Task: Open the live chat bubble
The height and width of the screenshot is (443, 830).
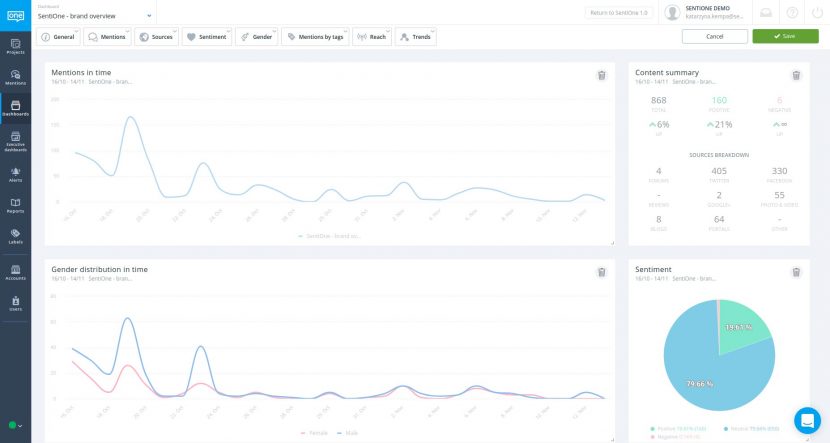Action: pyautogui.click(x=806, y=419)
